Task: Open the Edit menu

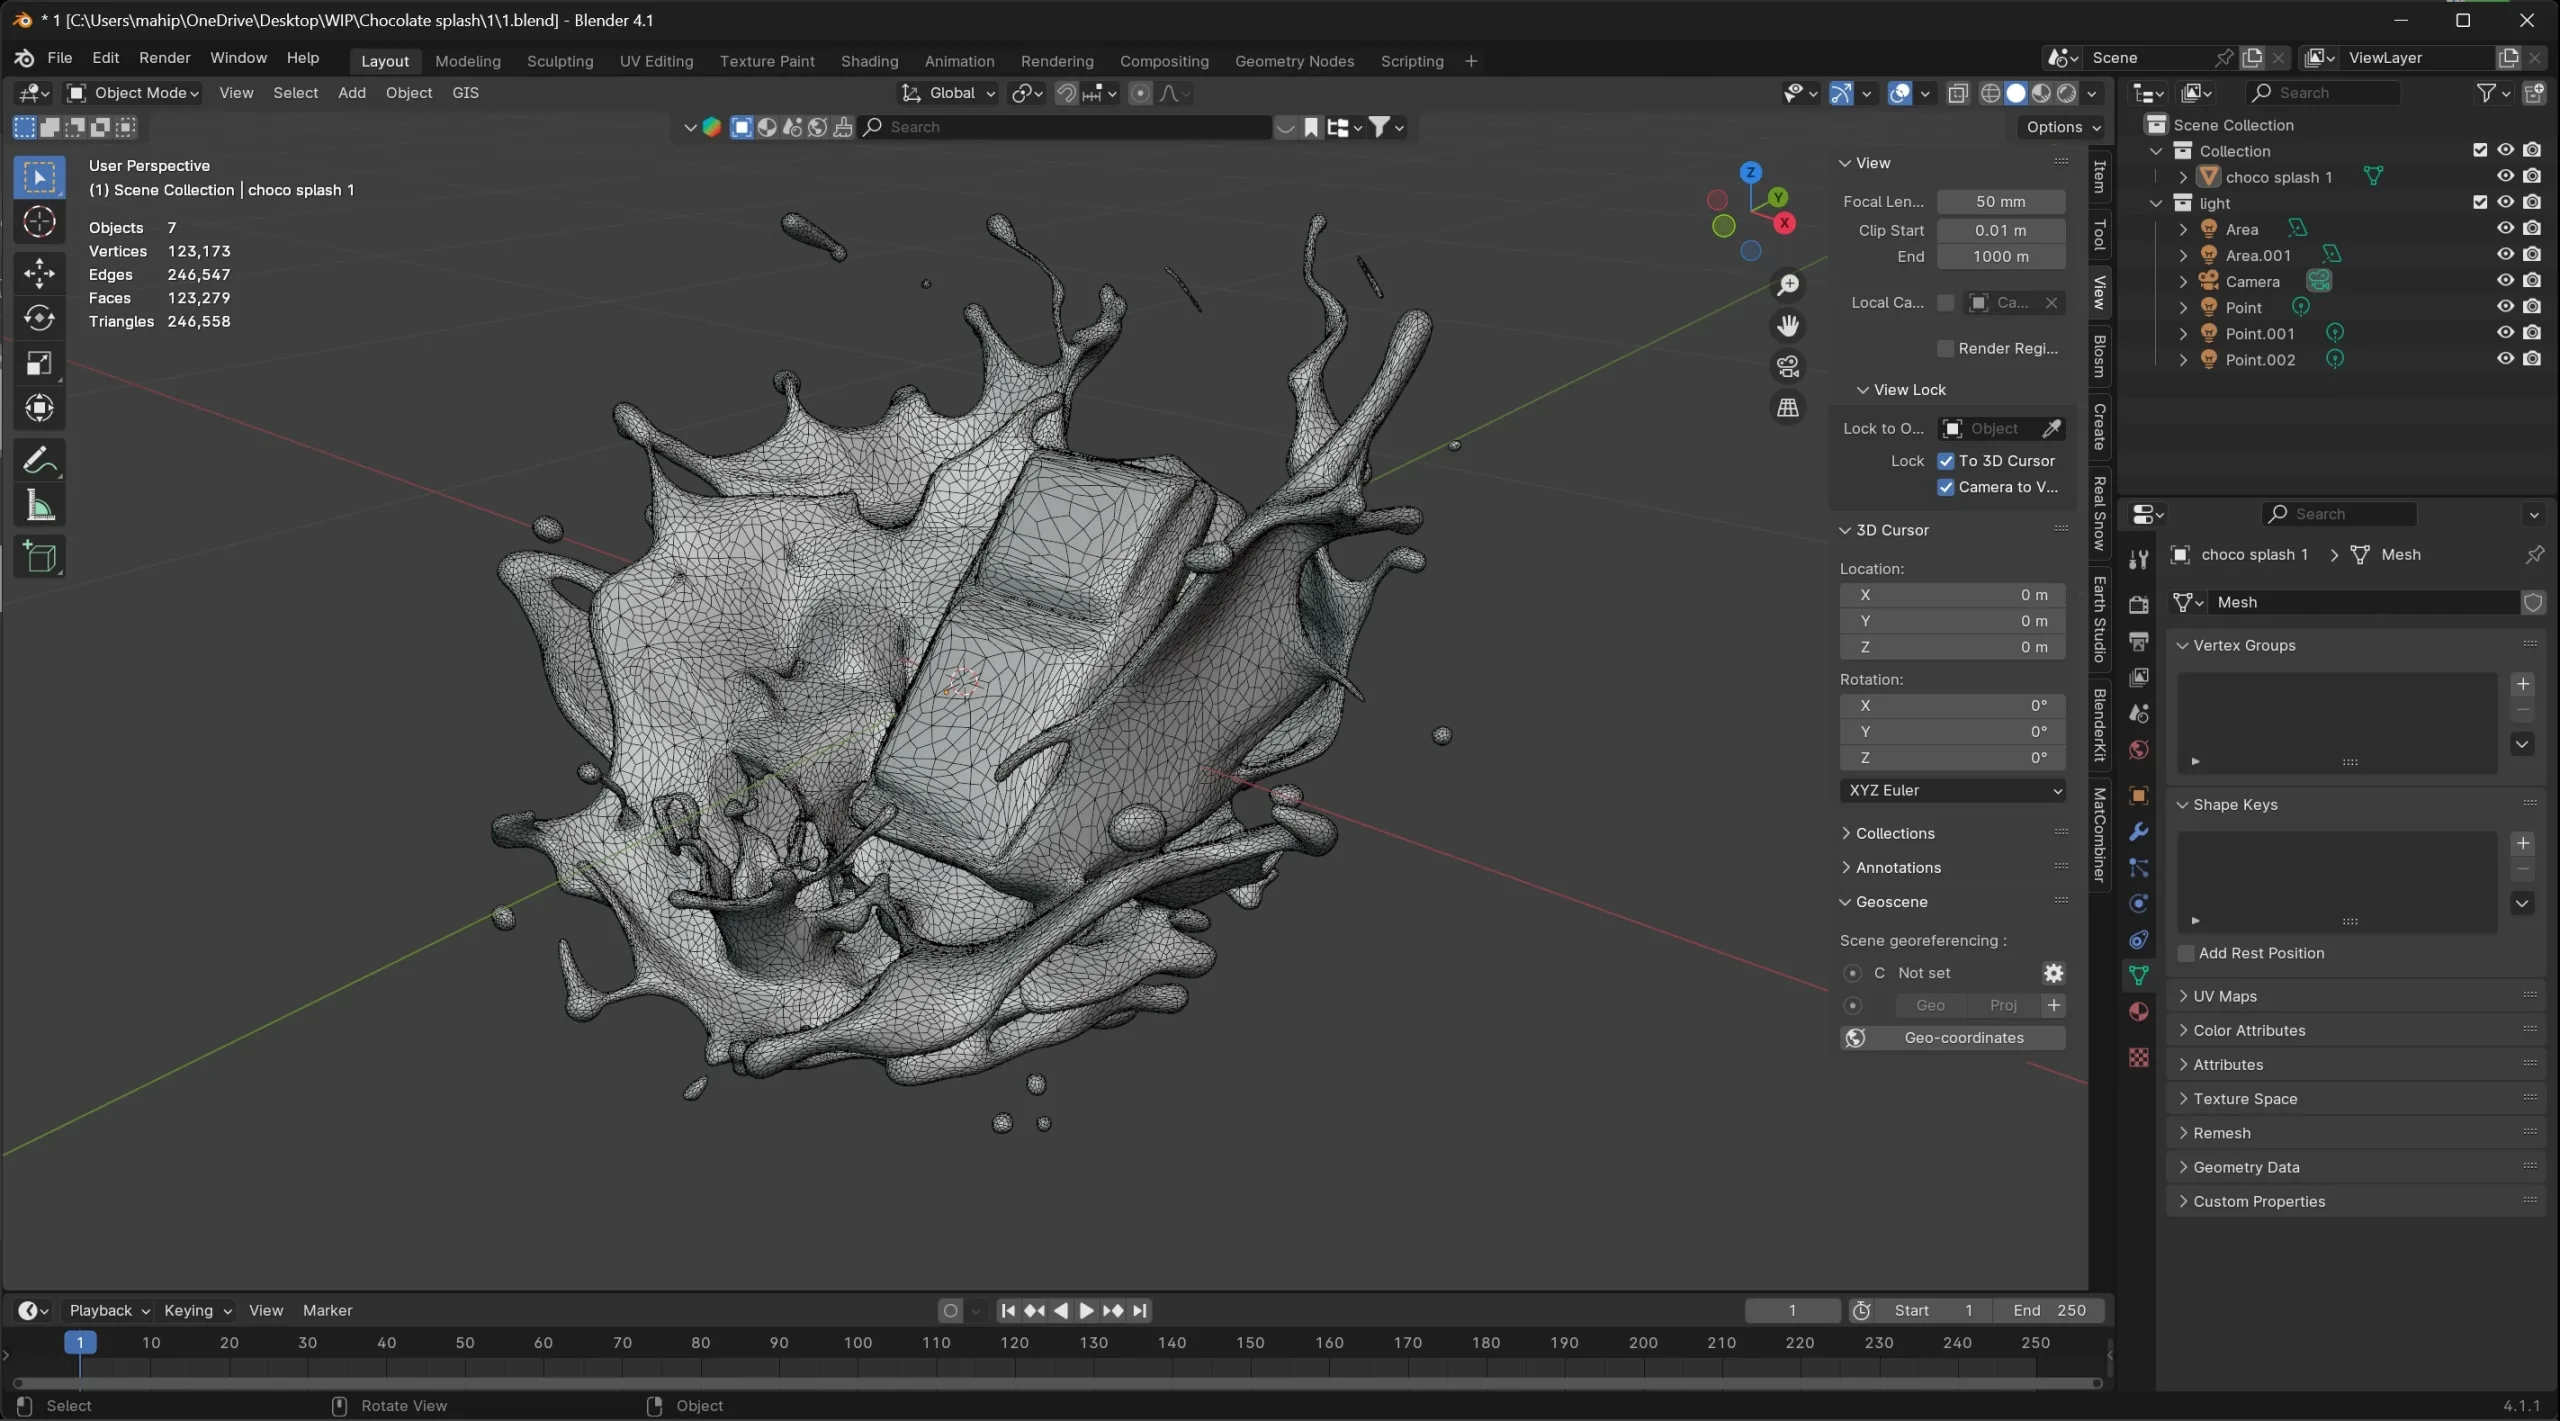Action: click(105, 58)
